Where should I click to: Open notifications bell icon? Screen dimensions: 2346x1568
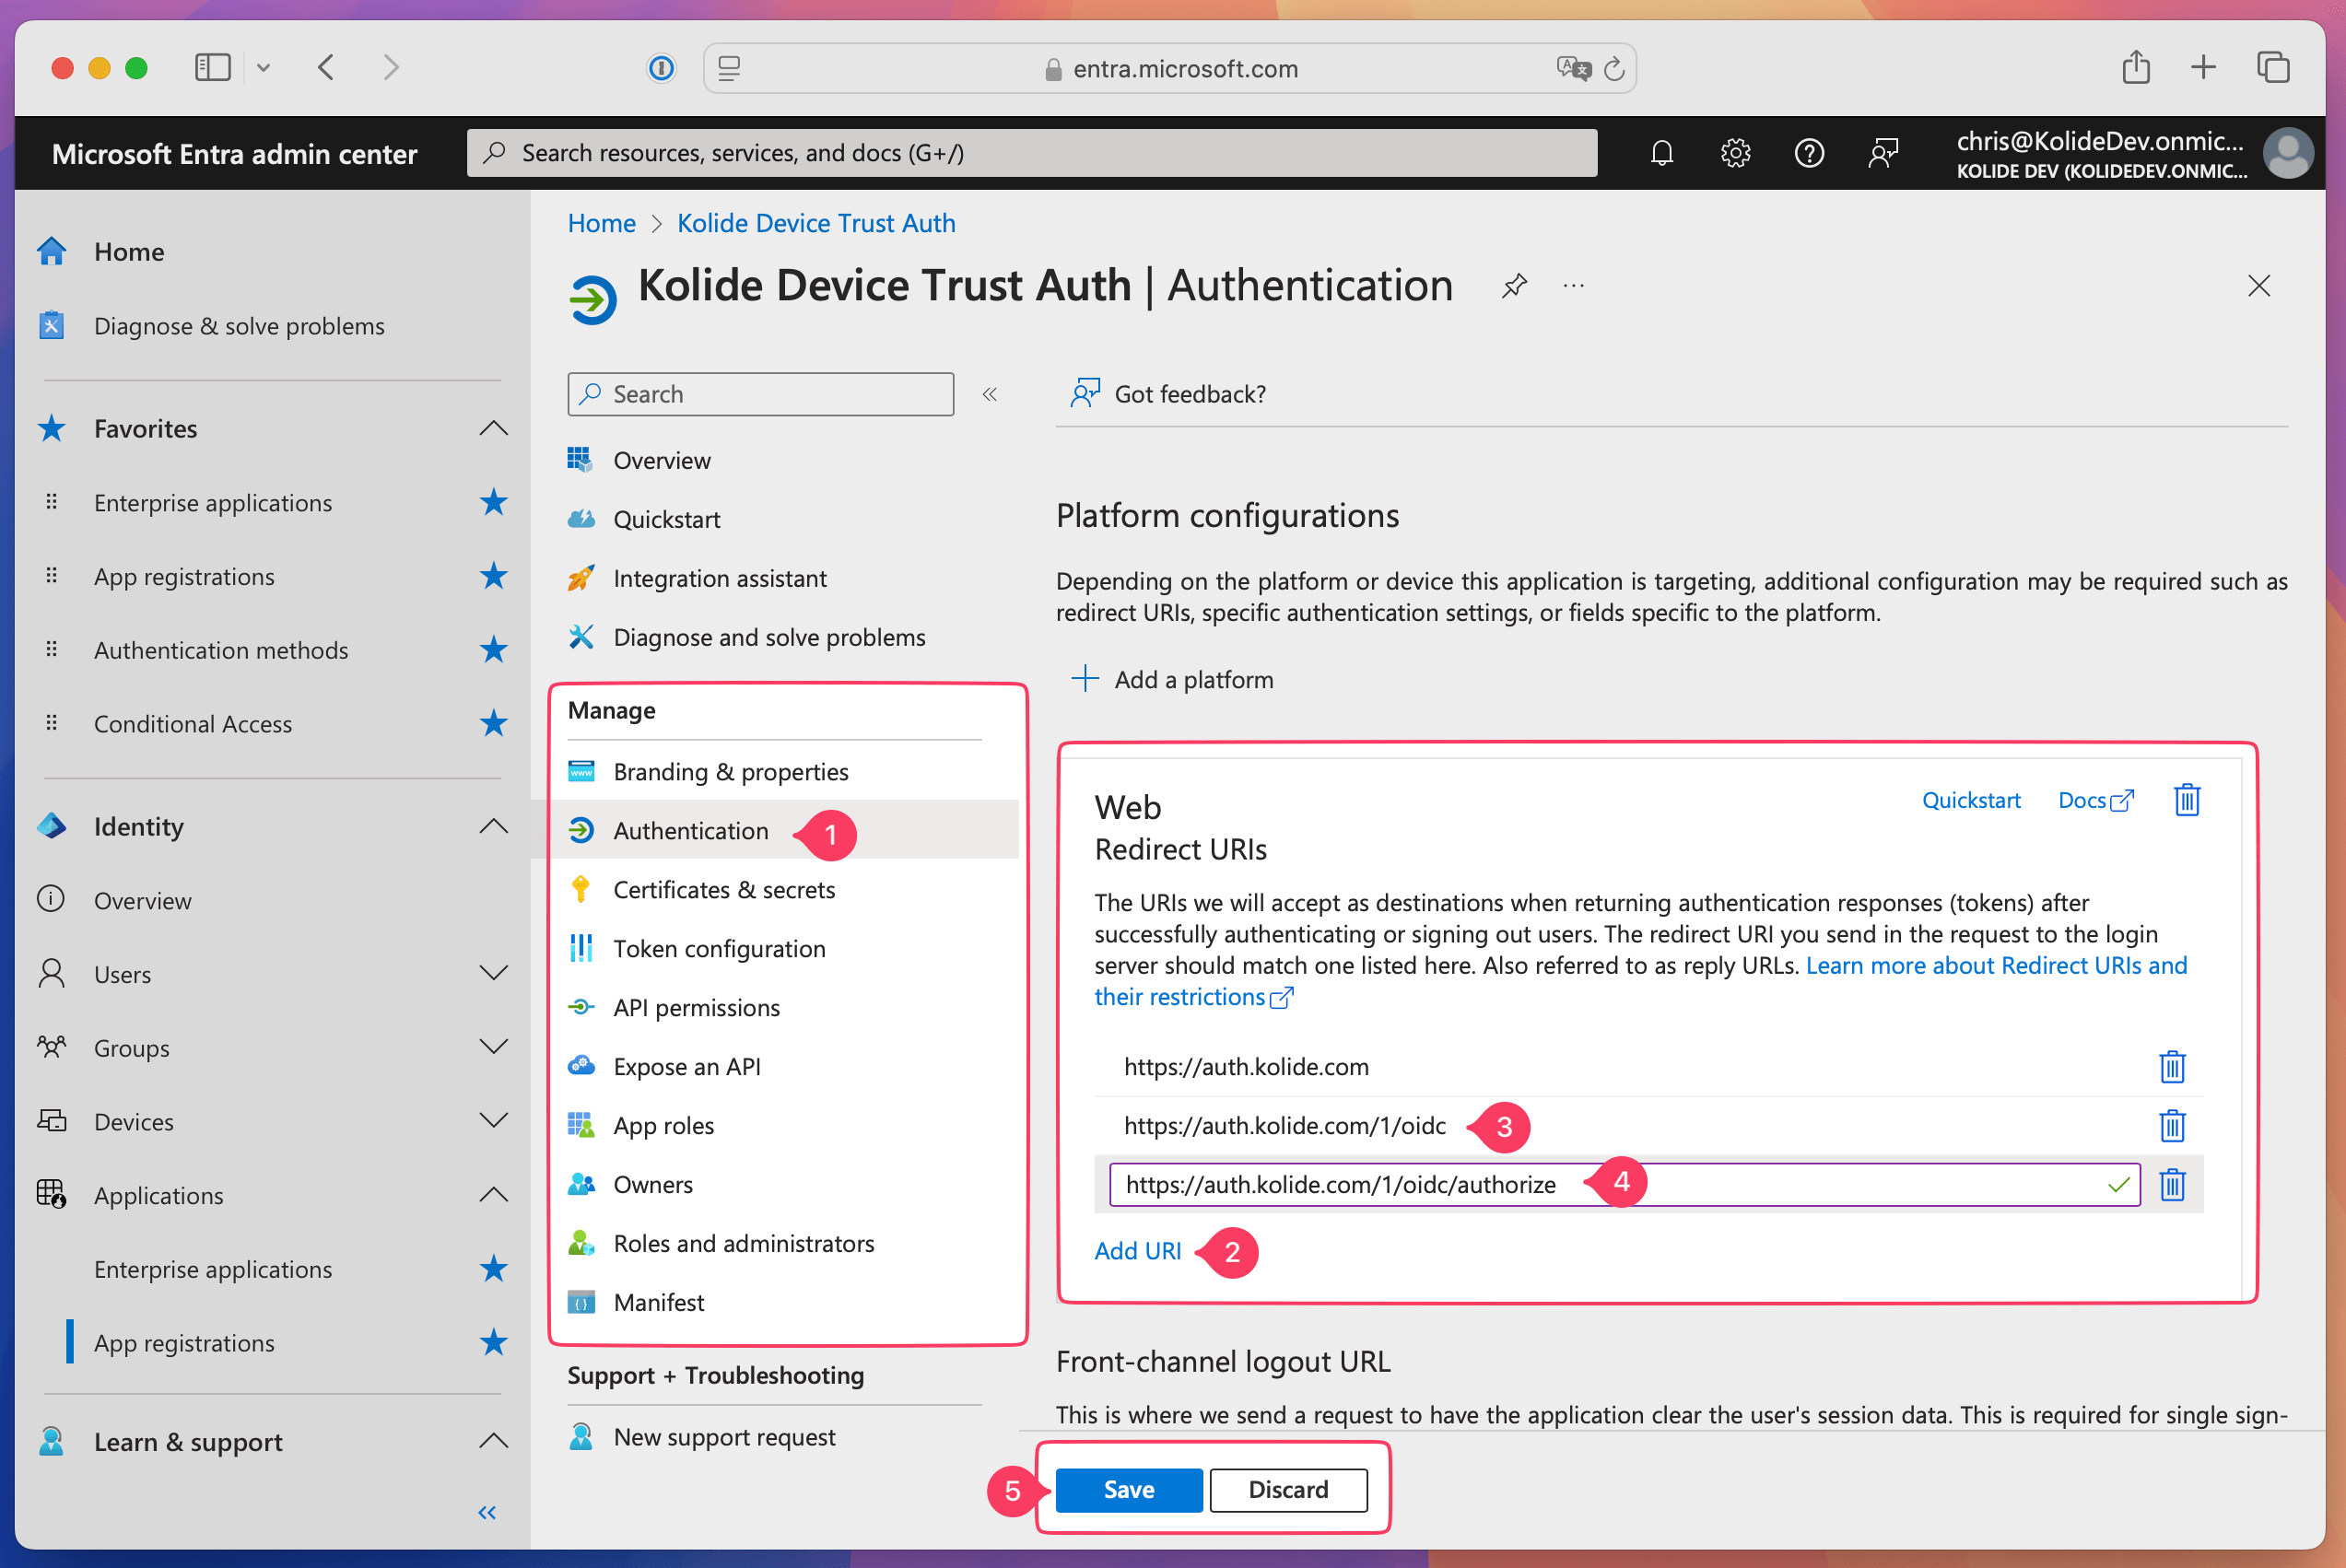click(x=1661, y=153)
